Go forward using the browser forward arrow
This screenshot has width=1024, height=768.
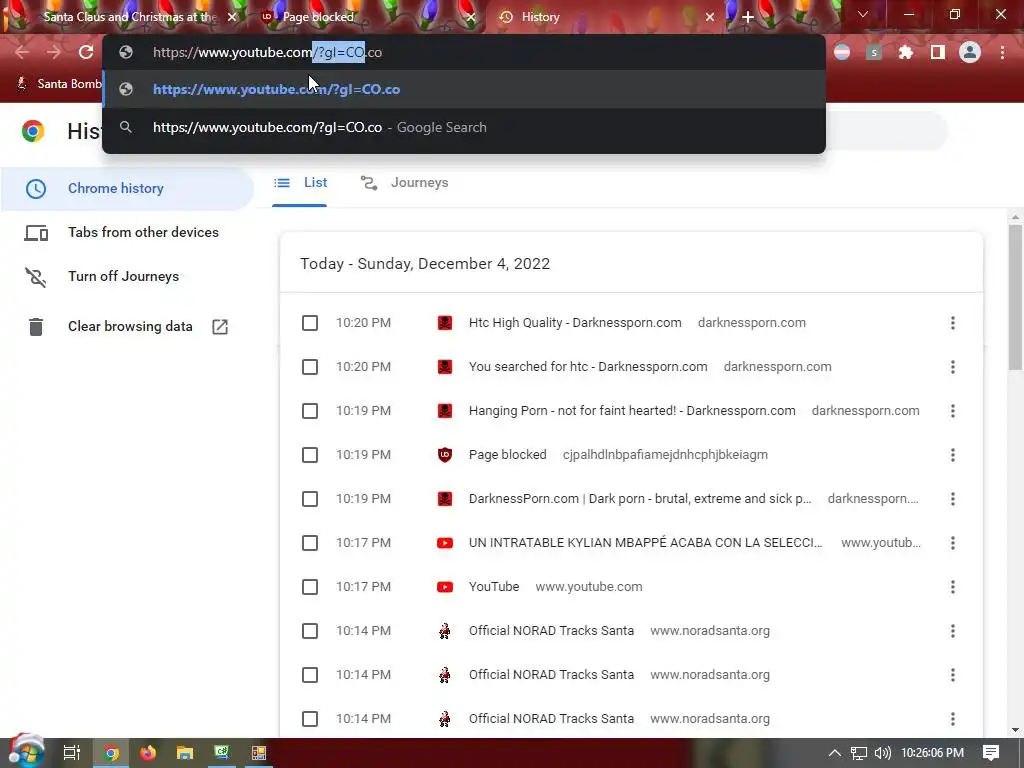click(x=54, y=52)
